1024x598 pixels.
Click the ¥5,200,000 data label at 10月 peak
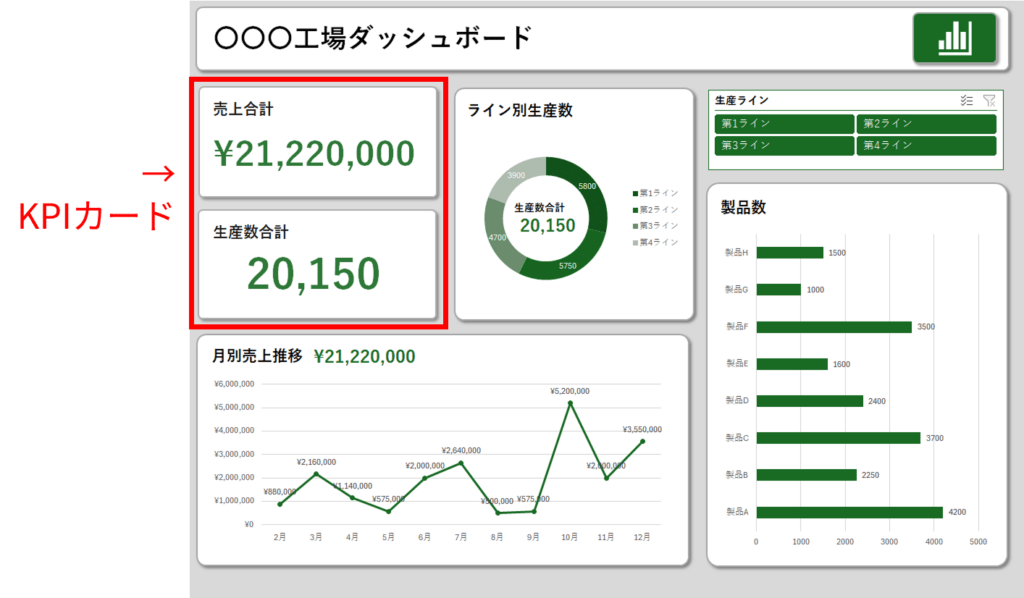569,391
